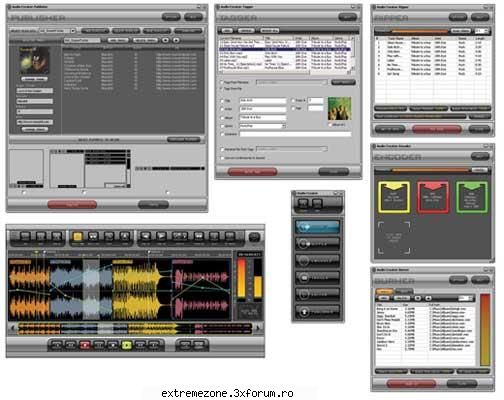Switch to the gray second tab in Burner
Image resolution: width=504 pixels, height=400 pixels.
(403, 291)
